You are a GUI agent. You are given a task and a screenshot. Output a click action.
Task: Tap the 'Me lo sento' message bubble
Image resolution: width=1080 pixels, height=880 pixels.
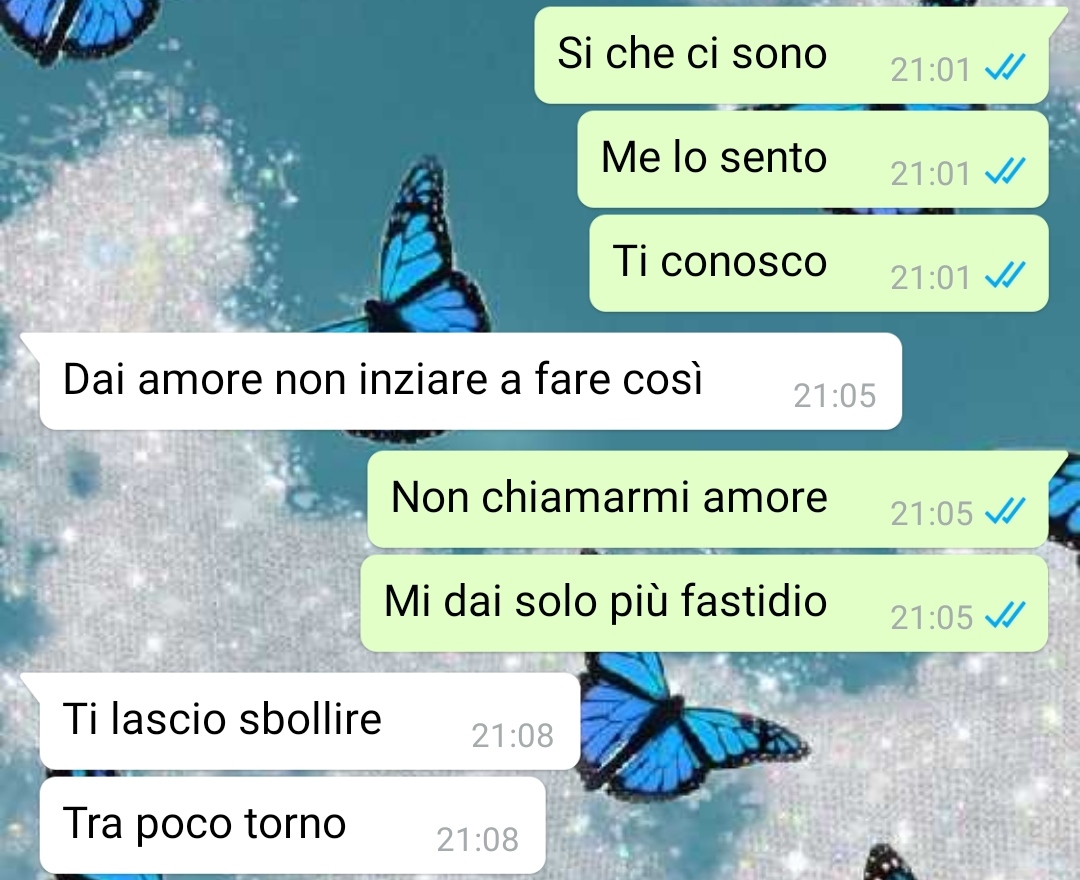813,159
